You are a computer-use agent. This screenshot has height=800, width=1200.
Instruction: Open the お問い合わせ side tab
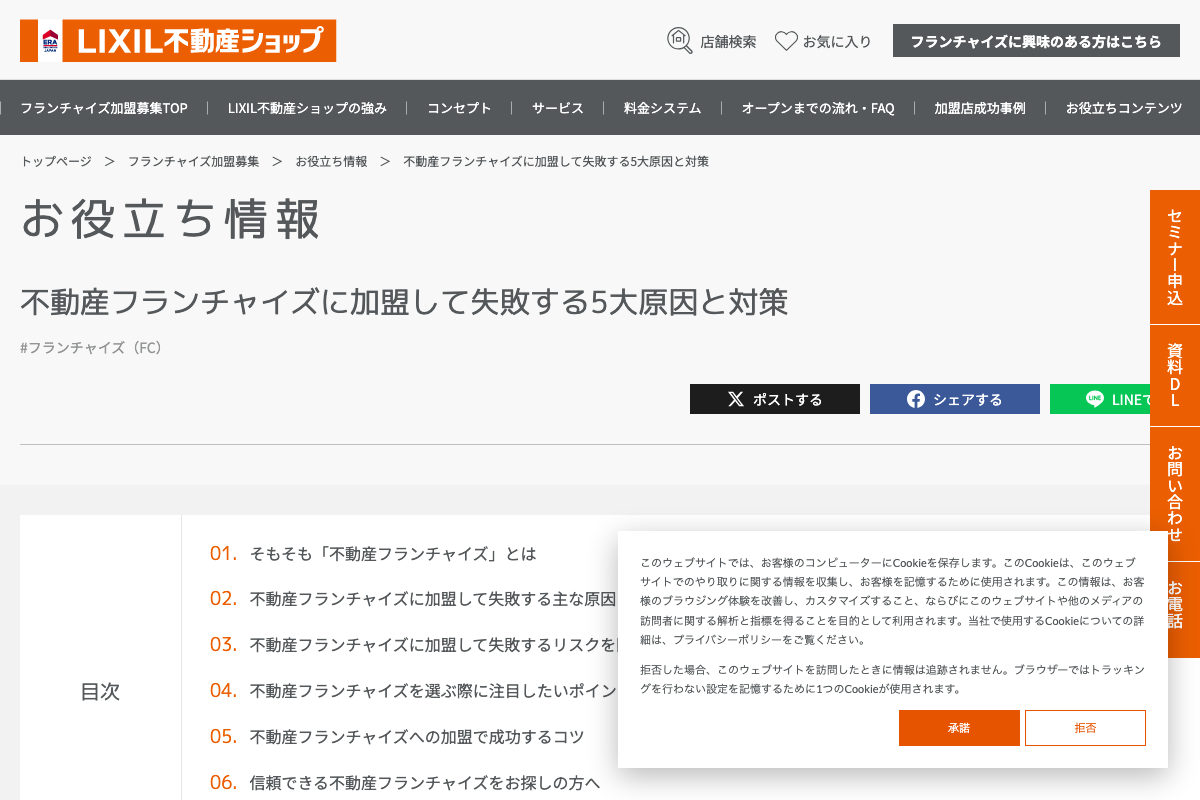click(x=1175, y=494)
